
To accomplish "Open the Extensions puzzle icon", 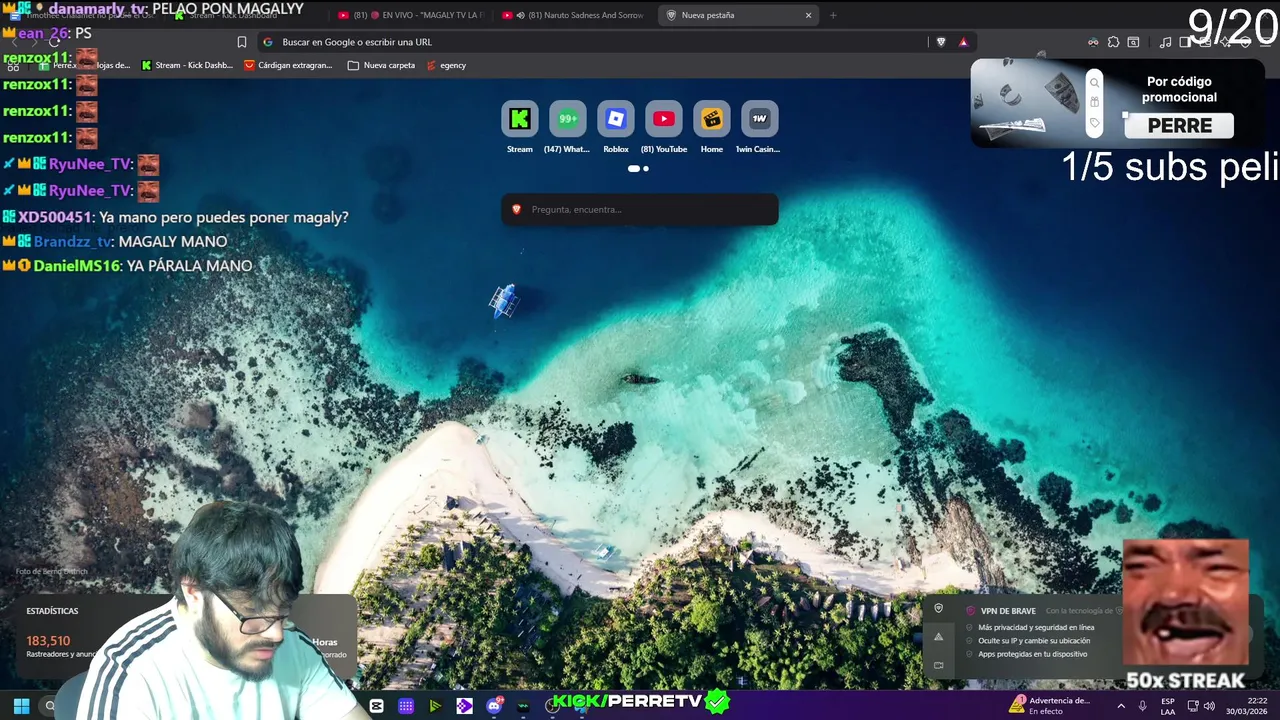I will [x=1113, y=42].
